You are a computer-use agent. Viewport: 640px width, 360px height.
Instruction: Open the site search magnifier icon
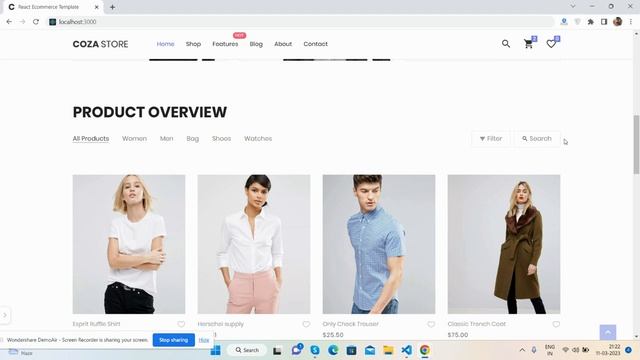point(506,44)
